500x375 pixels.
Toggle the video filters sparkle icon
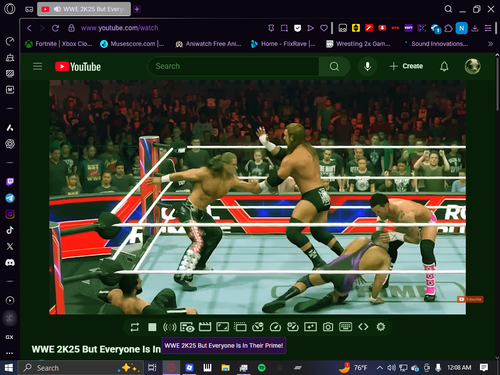(310, 327)
